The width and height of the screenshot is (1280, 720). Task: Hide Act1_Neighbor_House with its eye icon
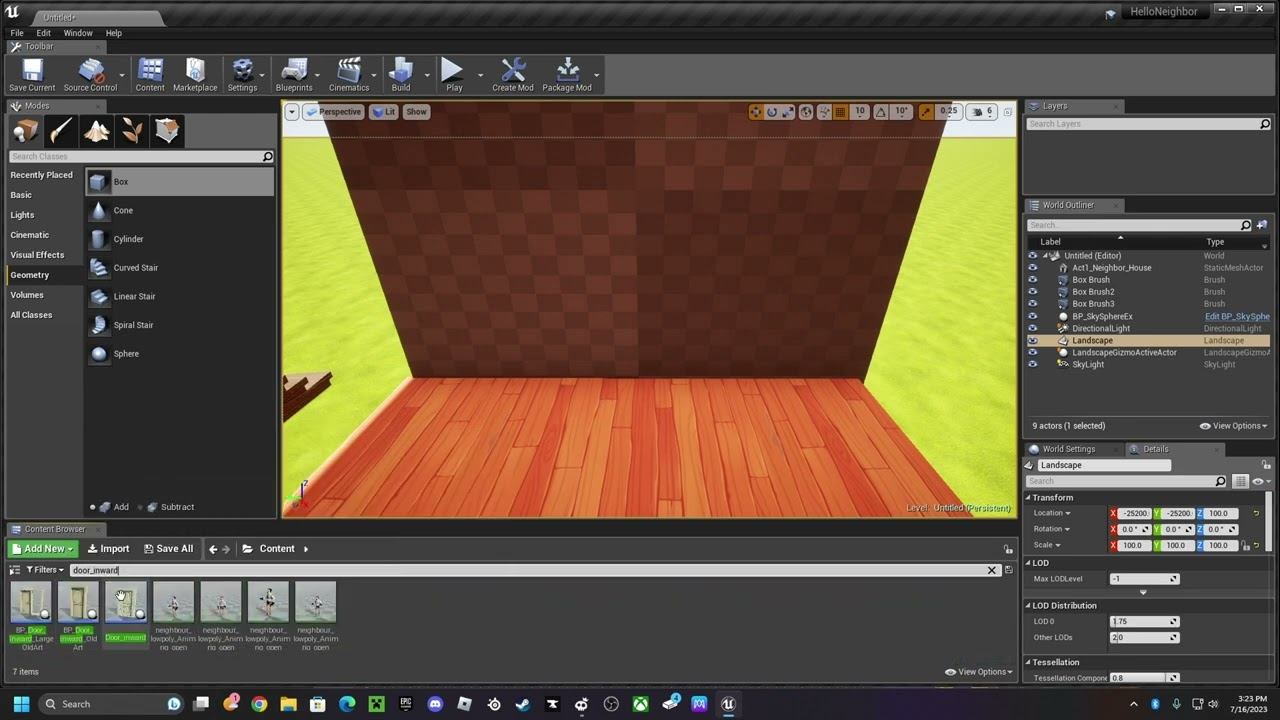point(1033,268)
